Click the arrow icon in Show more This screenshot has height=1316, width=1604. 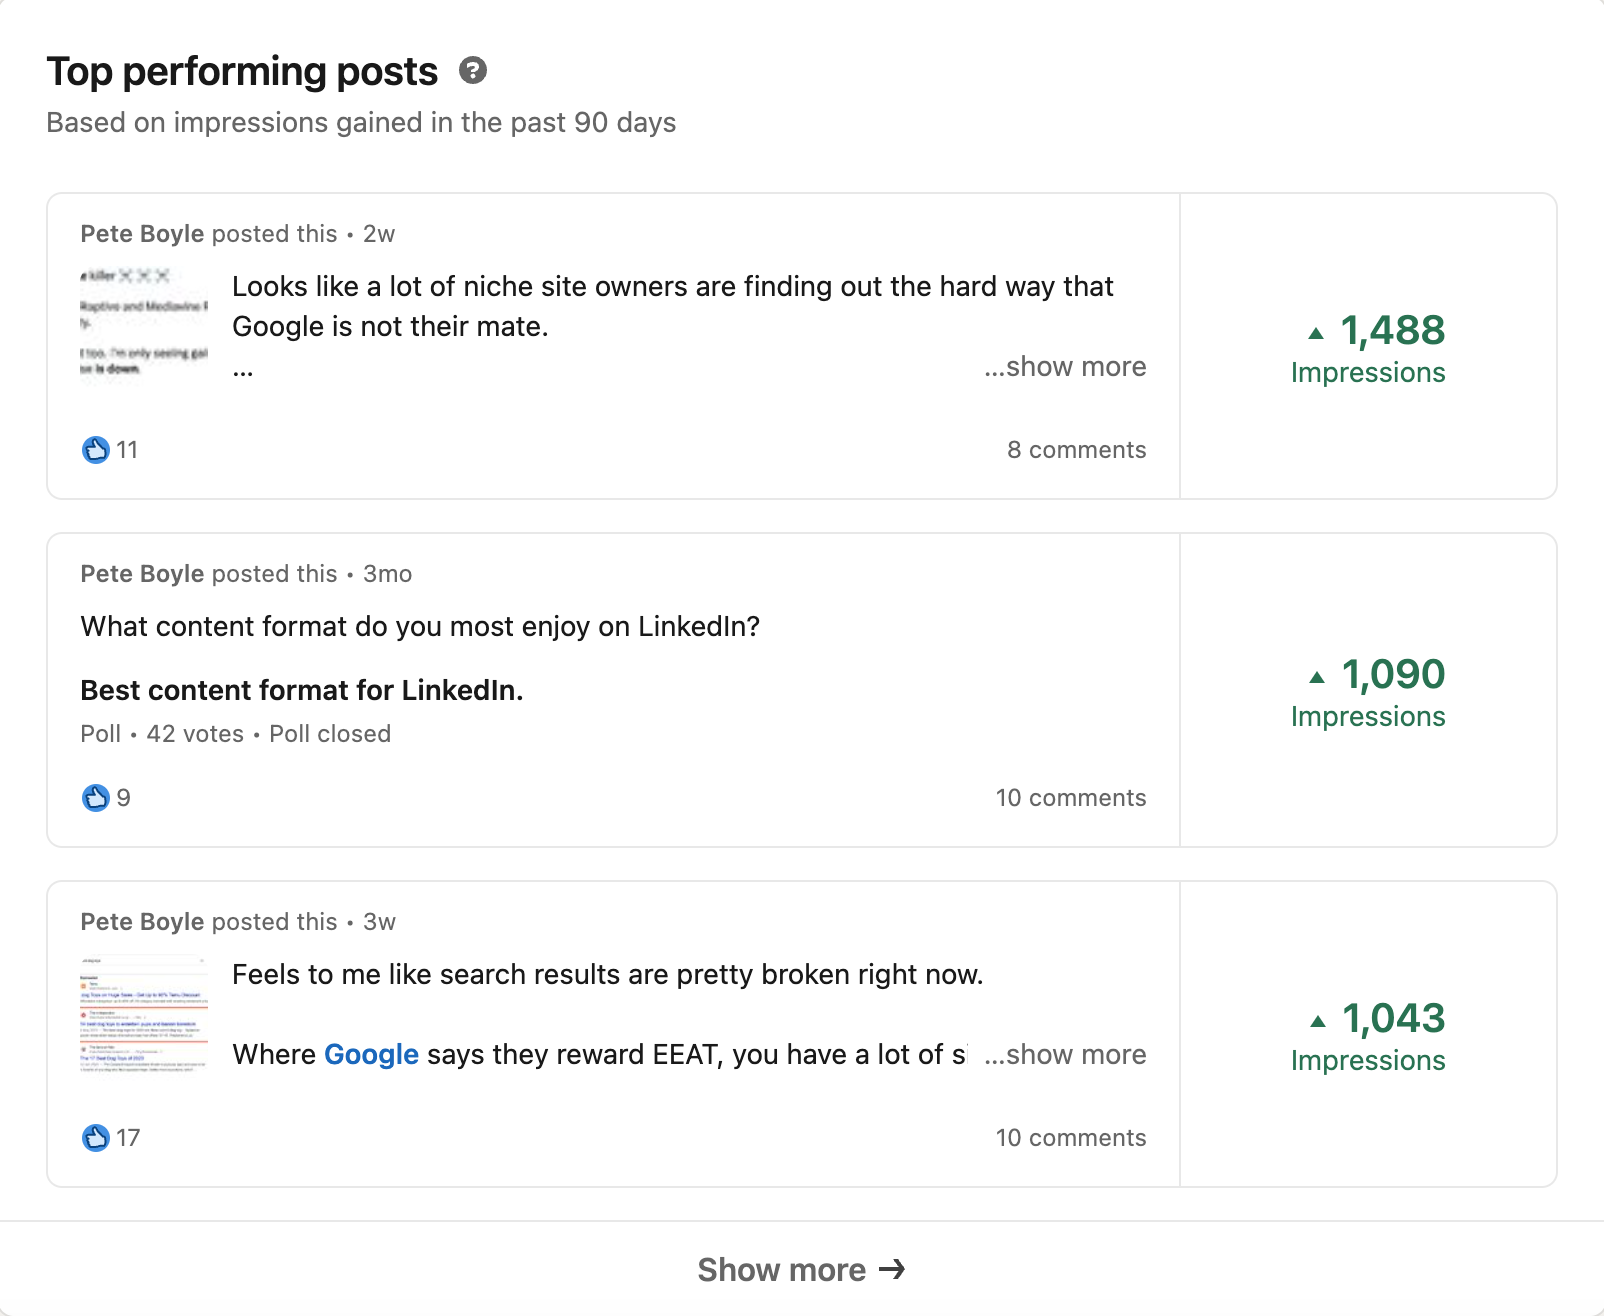tap(890, 1269)
